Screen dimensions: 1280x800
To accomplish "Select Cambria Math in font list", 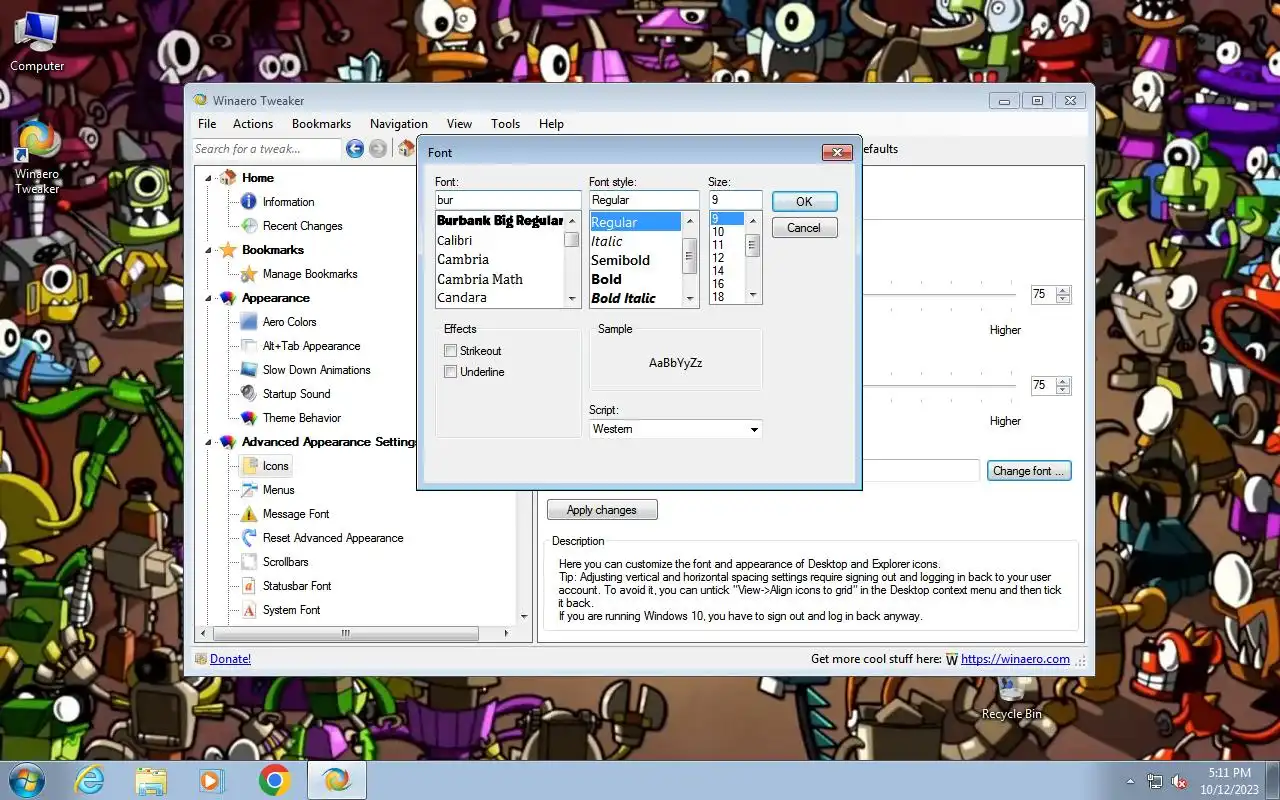I will [480, 279].
